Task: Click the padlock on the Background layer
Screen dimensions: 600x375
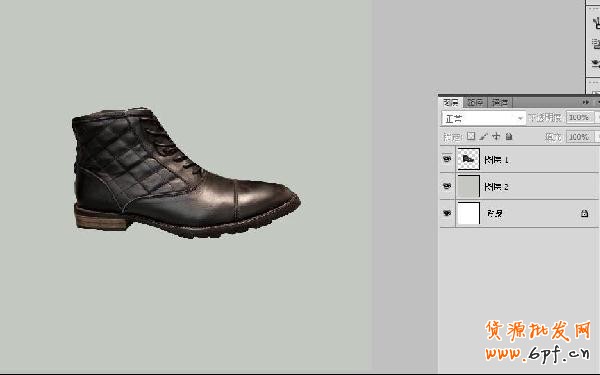Action: [584, 213]
